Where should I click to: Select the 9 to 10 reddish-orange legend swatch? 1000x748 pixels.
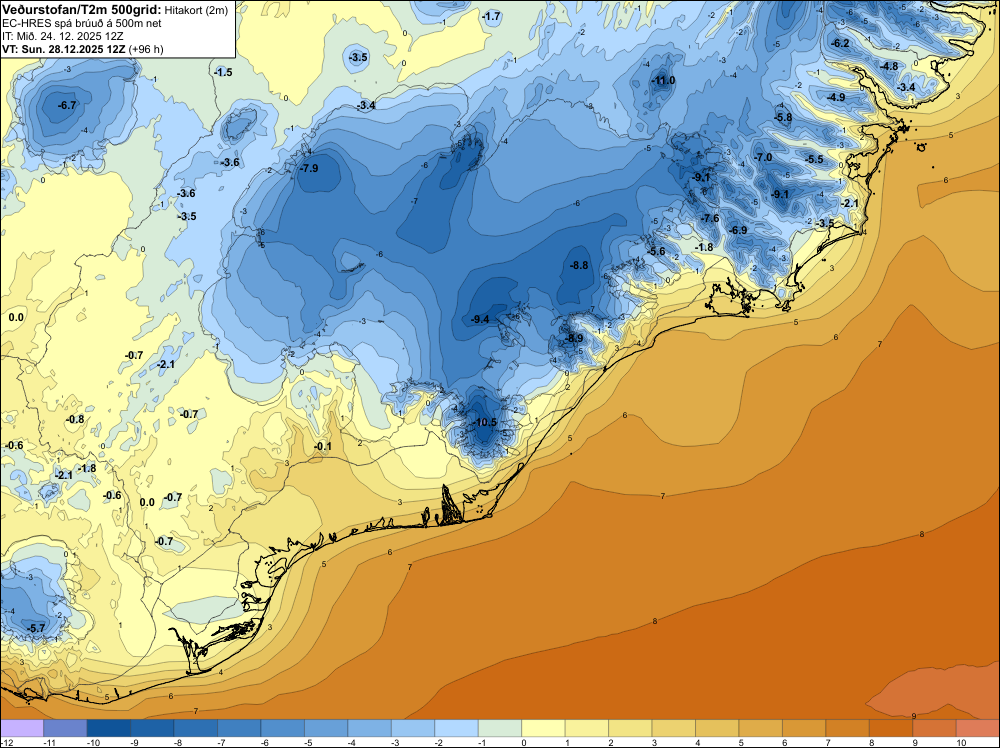click(934, 728)
